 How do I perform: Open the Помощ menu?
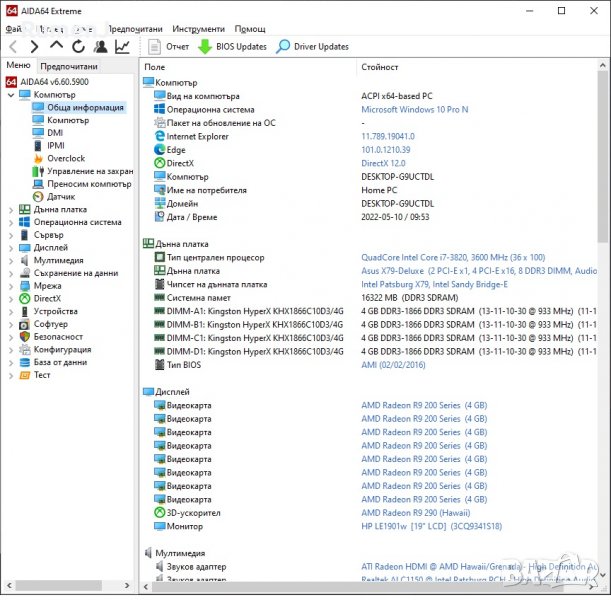pos(250,29)
